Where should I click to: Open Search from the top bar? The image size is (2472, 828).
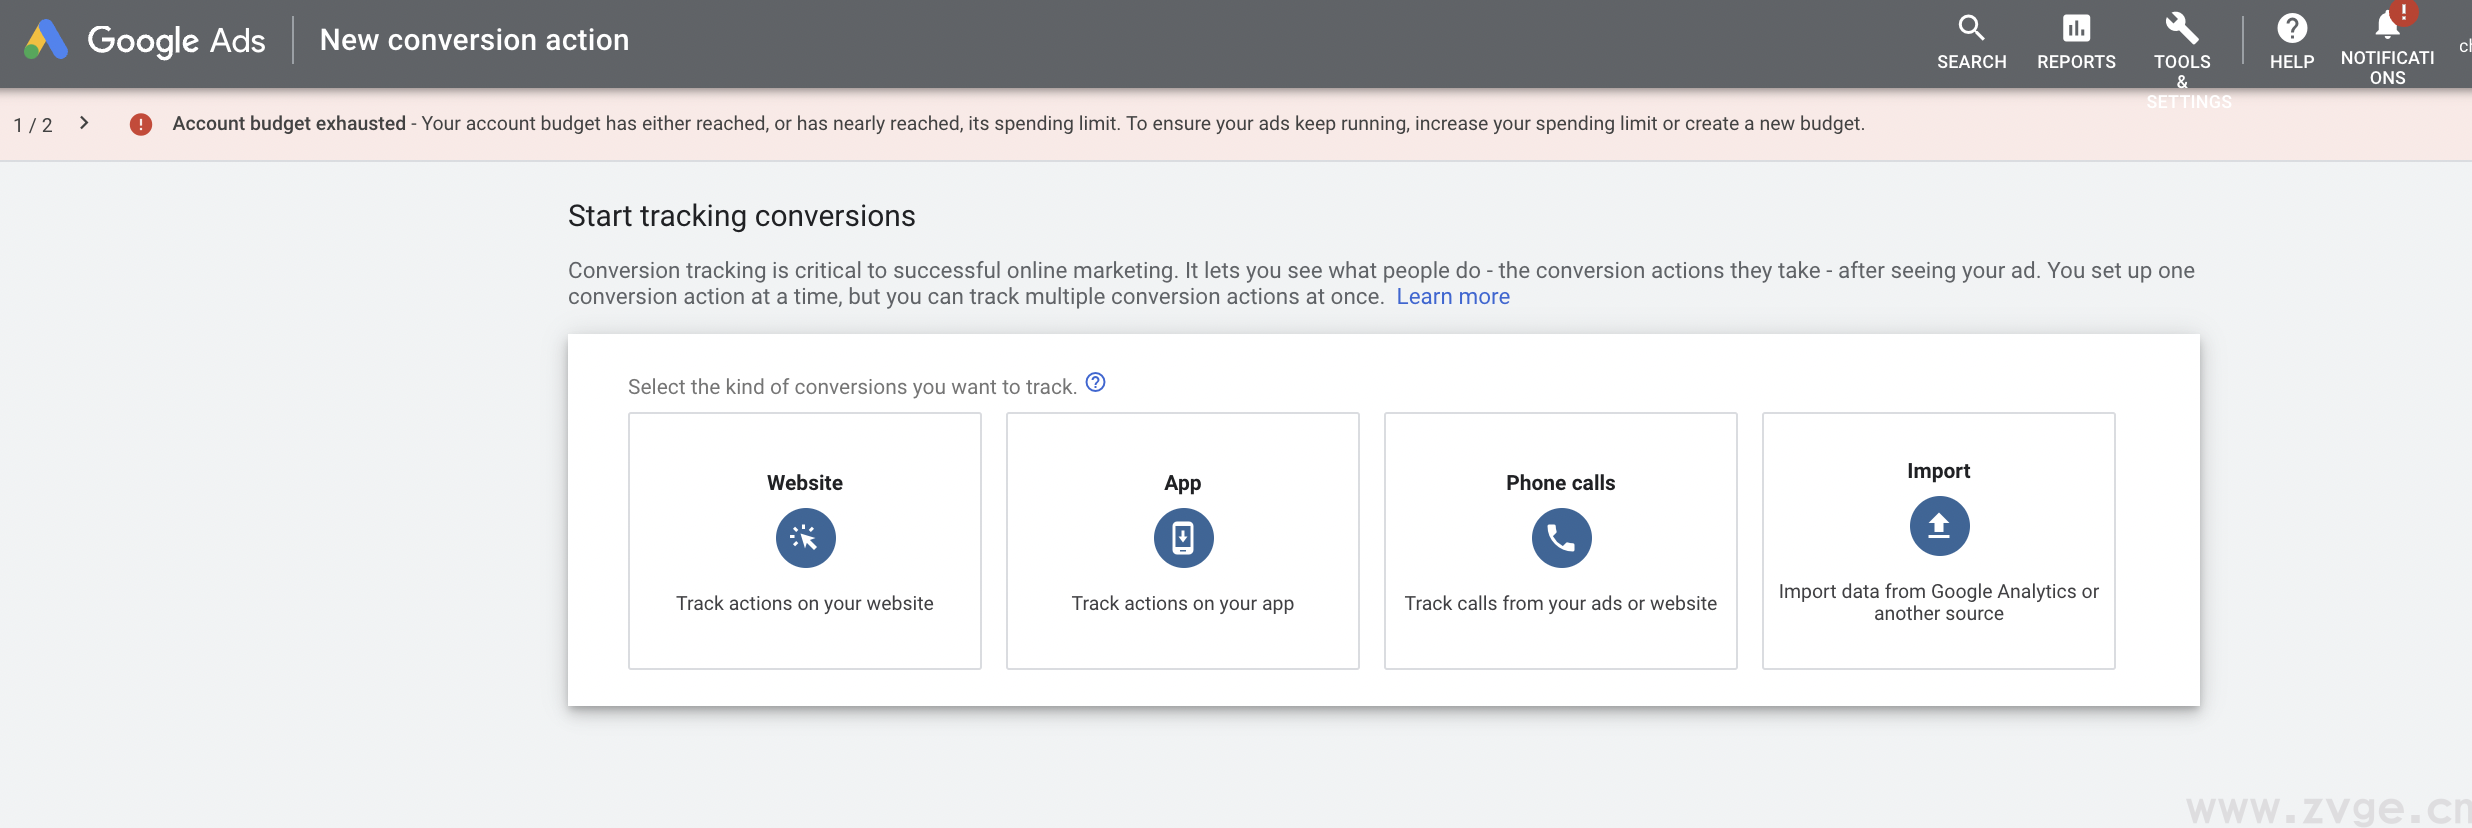(1971, 29)
